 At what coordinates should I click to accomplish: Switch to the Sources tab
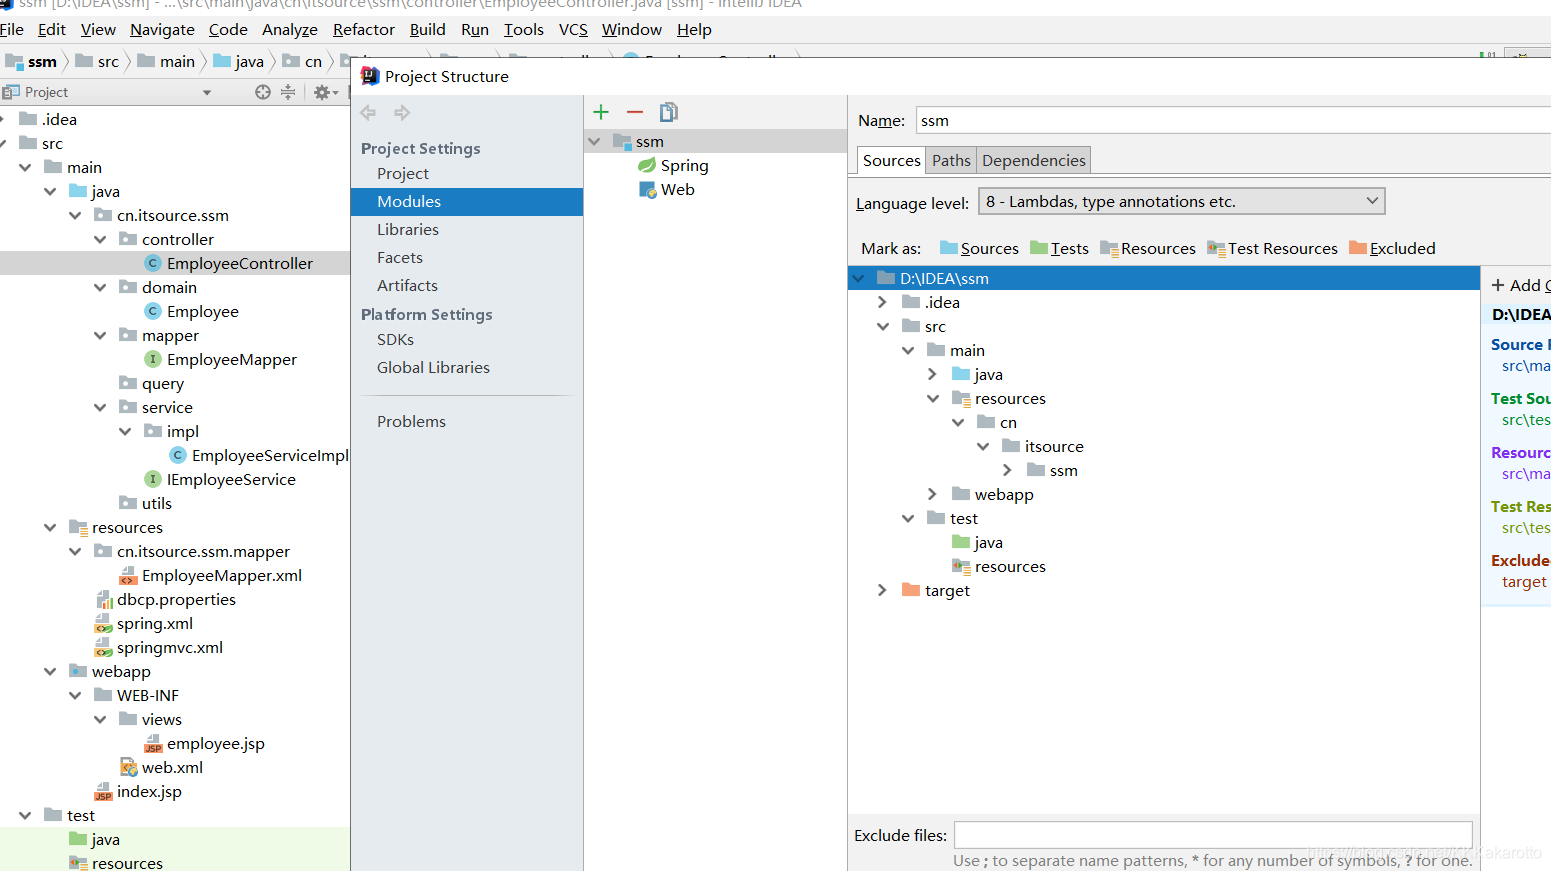pyautogui.click(x=891, y=160)
